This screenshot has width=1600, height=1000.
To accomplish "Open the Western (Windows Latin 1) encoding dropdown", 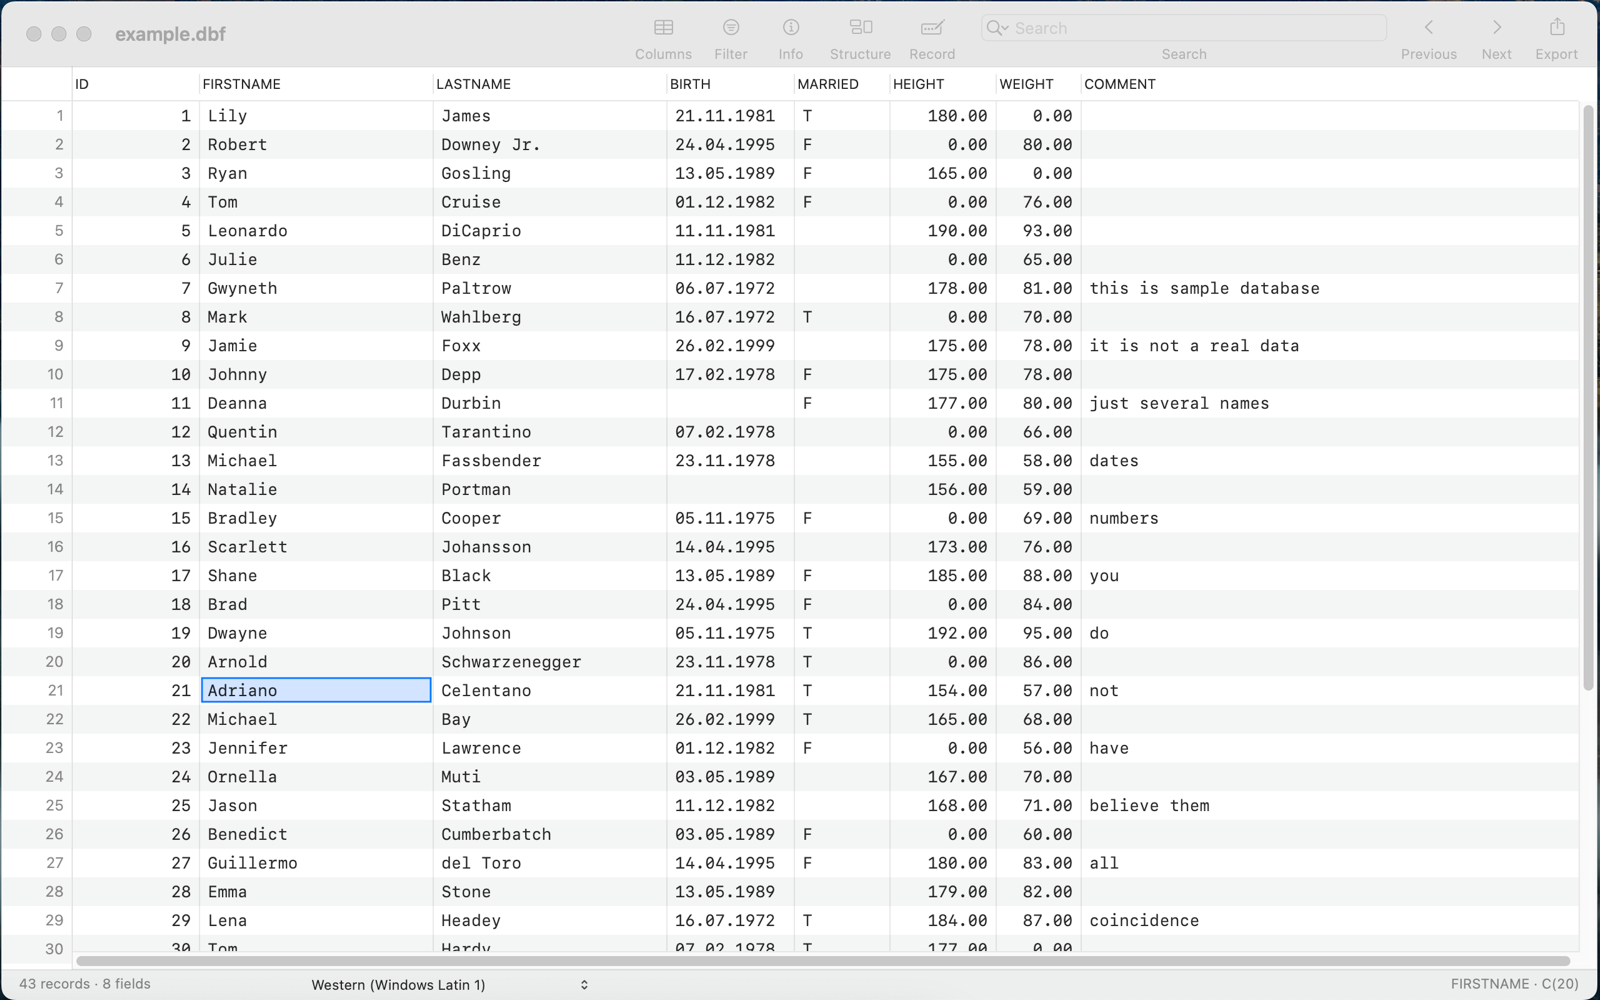I will 450,985.
